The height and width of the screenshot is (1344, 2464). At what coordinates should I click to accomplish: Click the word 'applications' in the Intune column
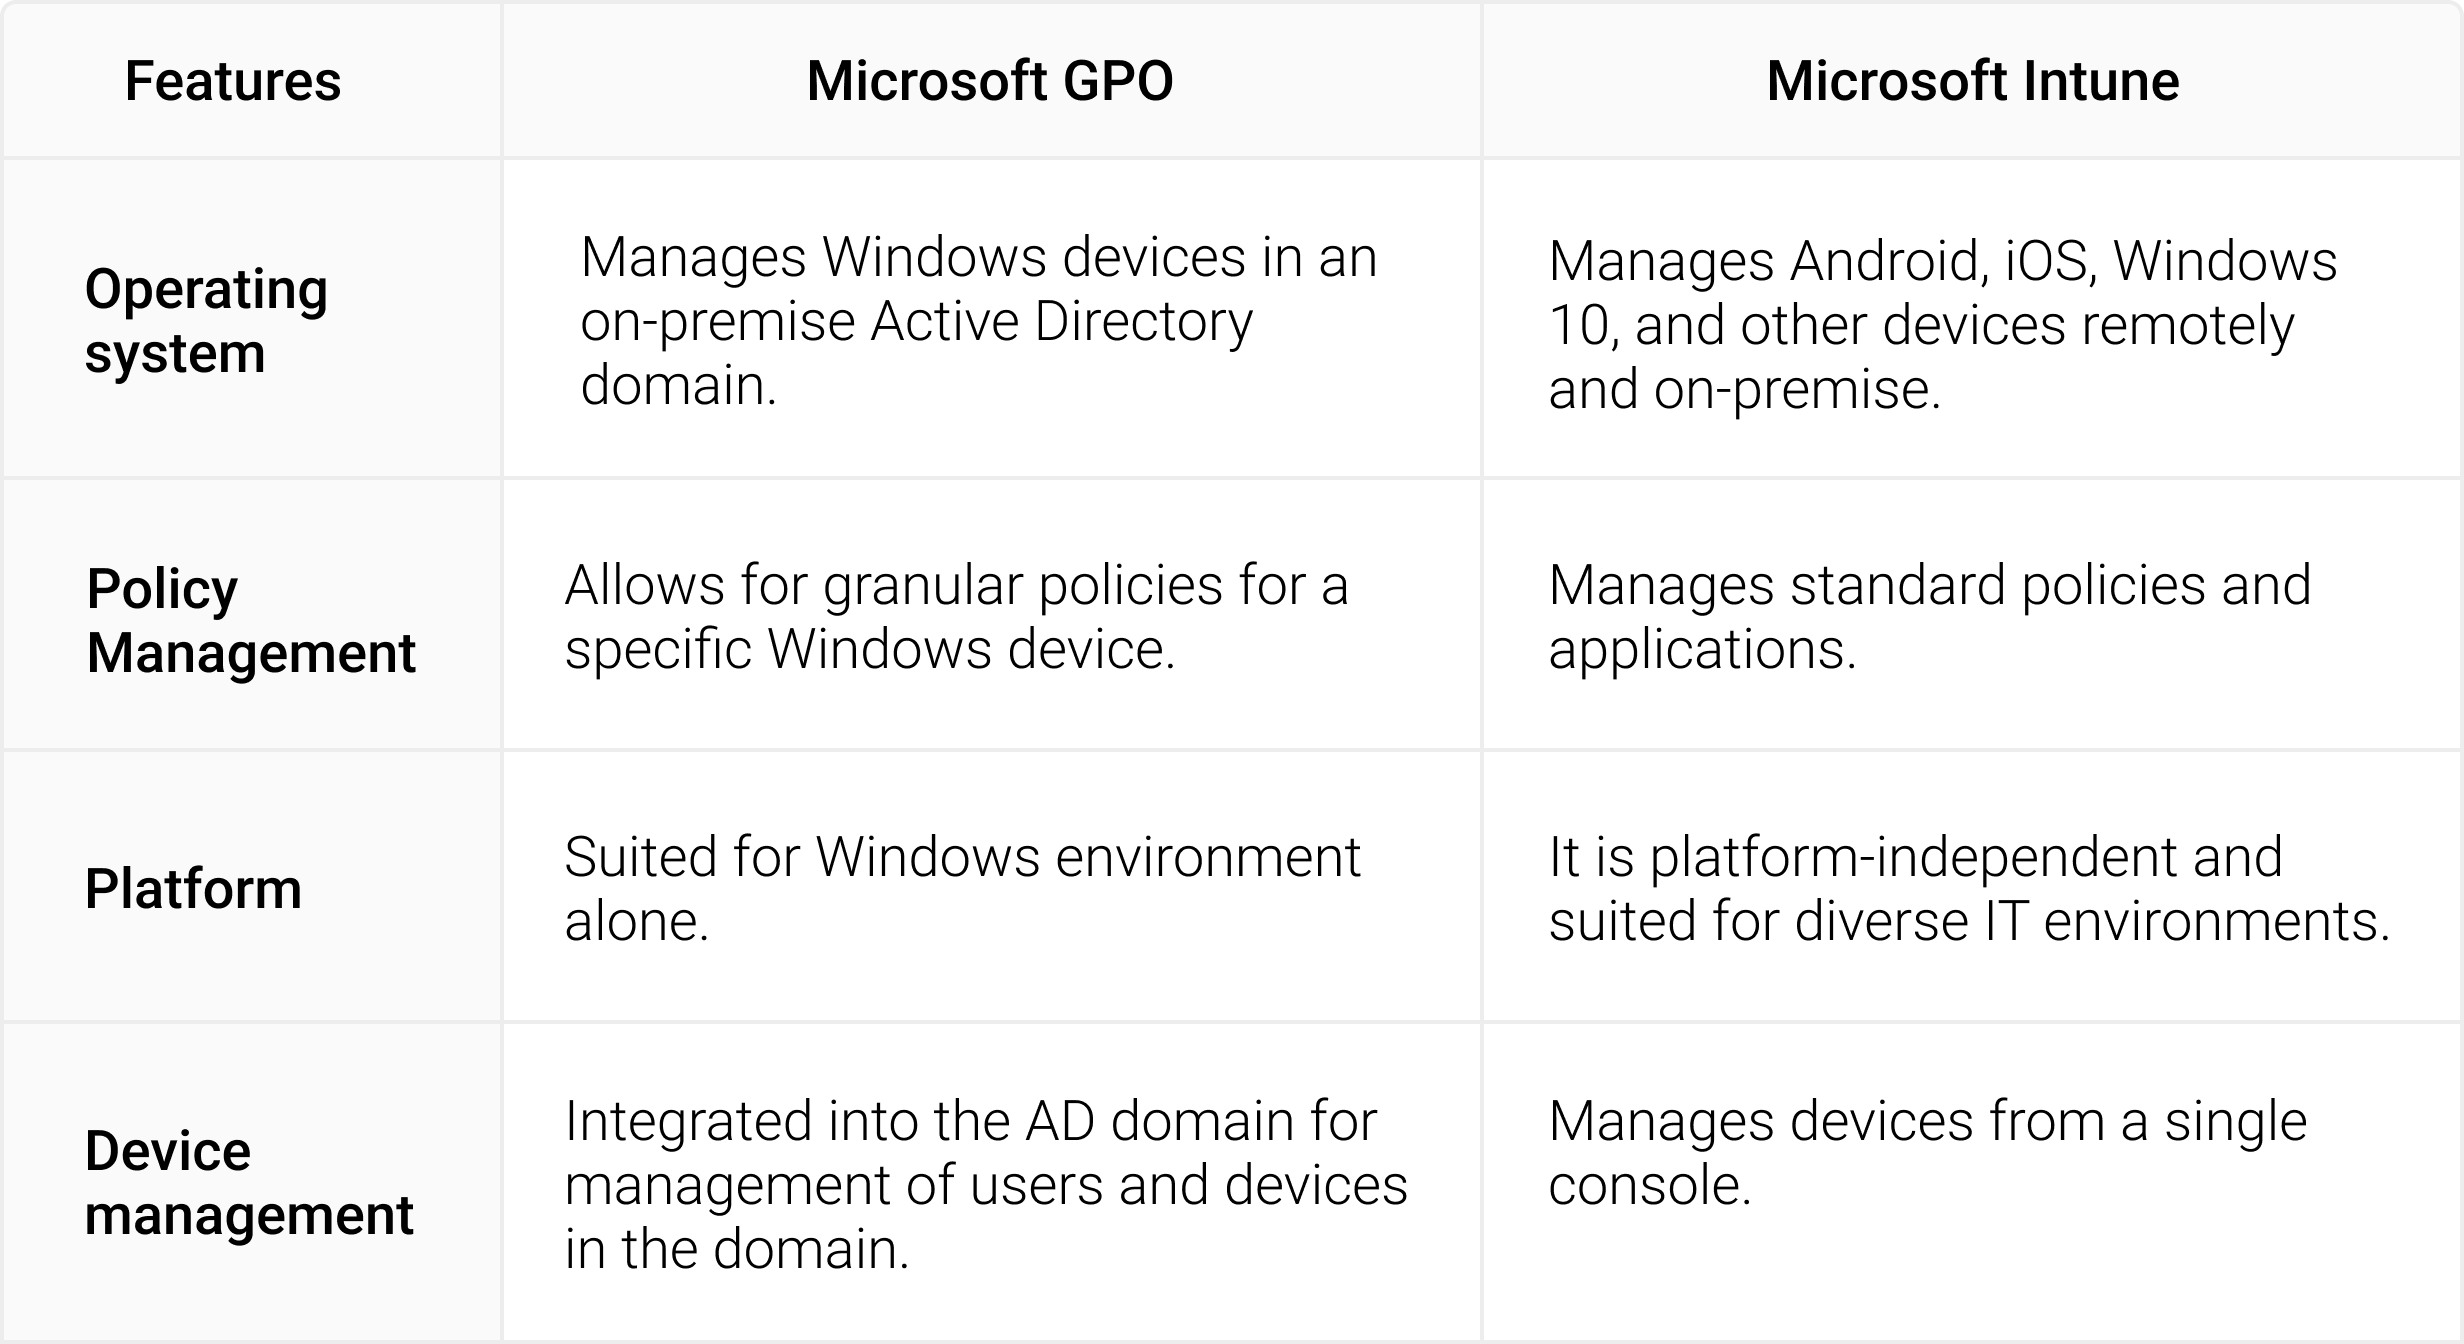[x=1701, y=650]
